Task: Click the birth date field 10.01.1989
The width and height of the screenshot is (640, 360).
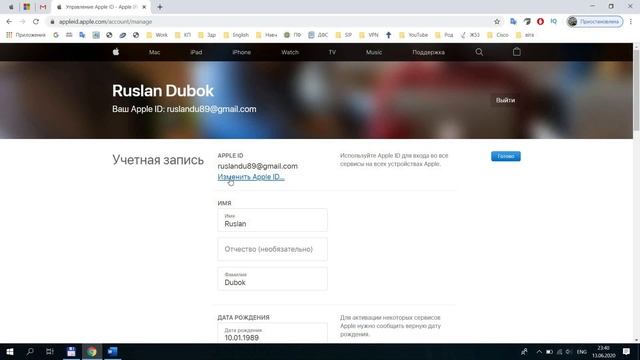Action: (x=272, y=333)
